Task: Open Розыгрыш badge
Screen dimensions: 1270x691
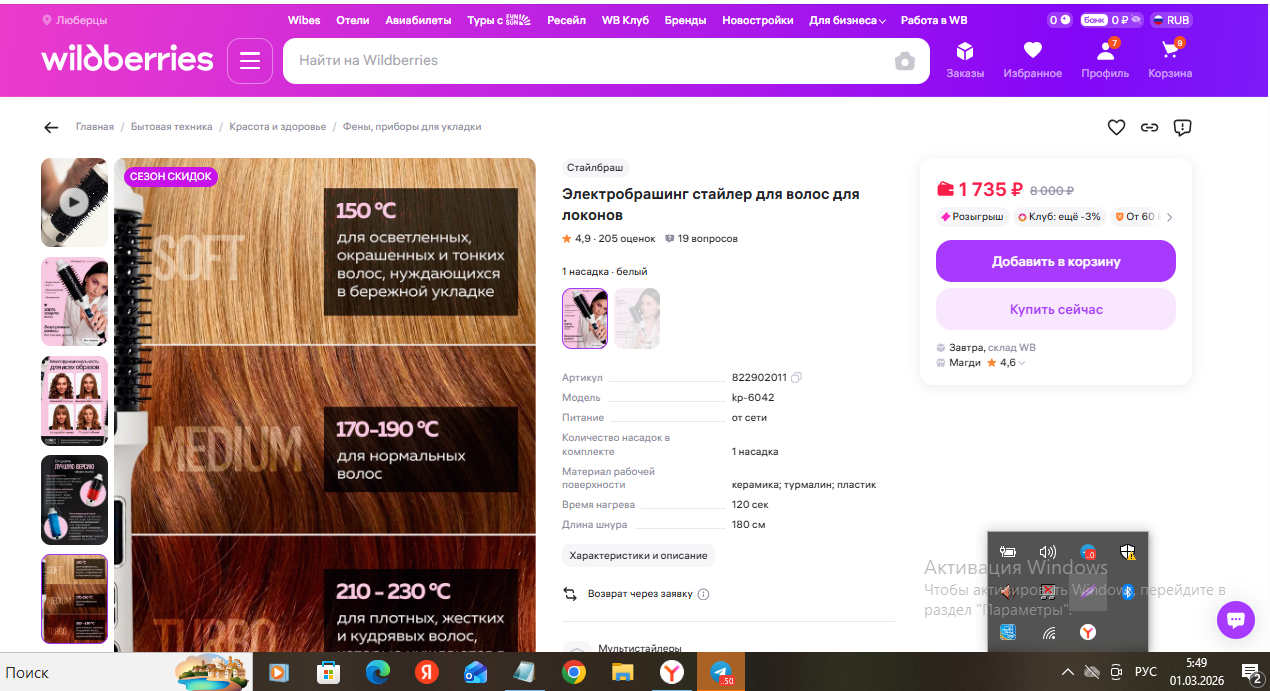Action: 972,217
